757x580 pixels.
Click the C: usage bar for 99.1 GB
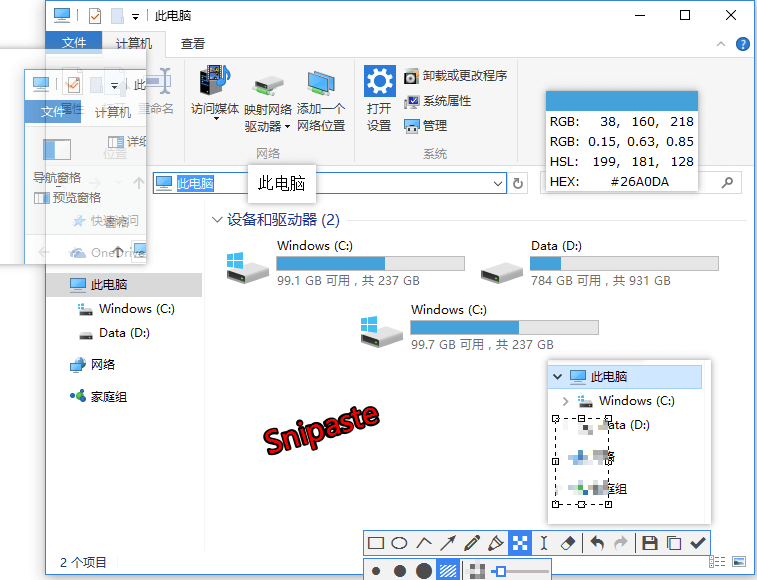point(370,264)
